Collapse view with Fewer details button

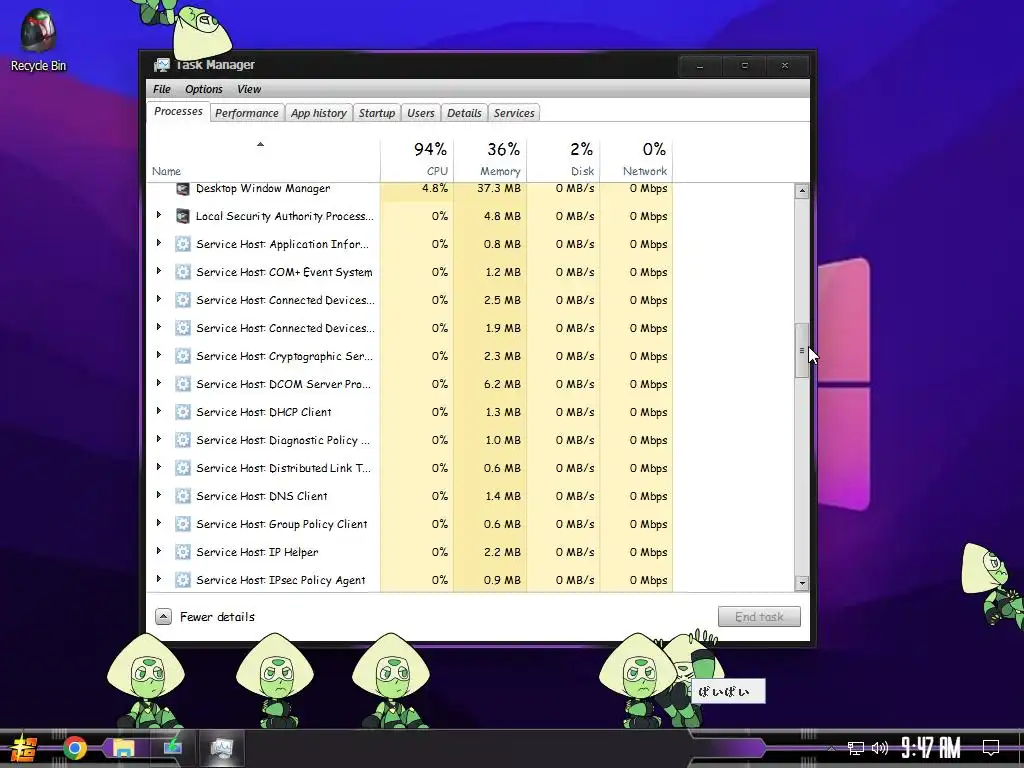(205, 616)
